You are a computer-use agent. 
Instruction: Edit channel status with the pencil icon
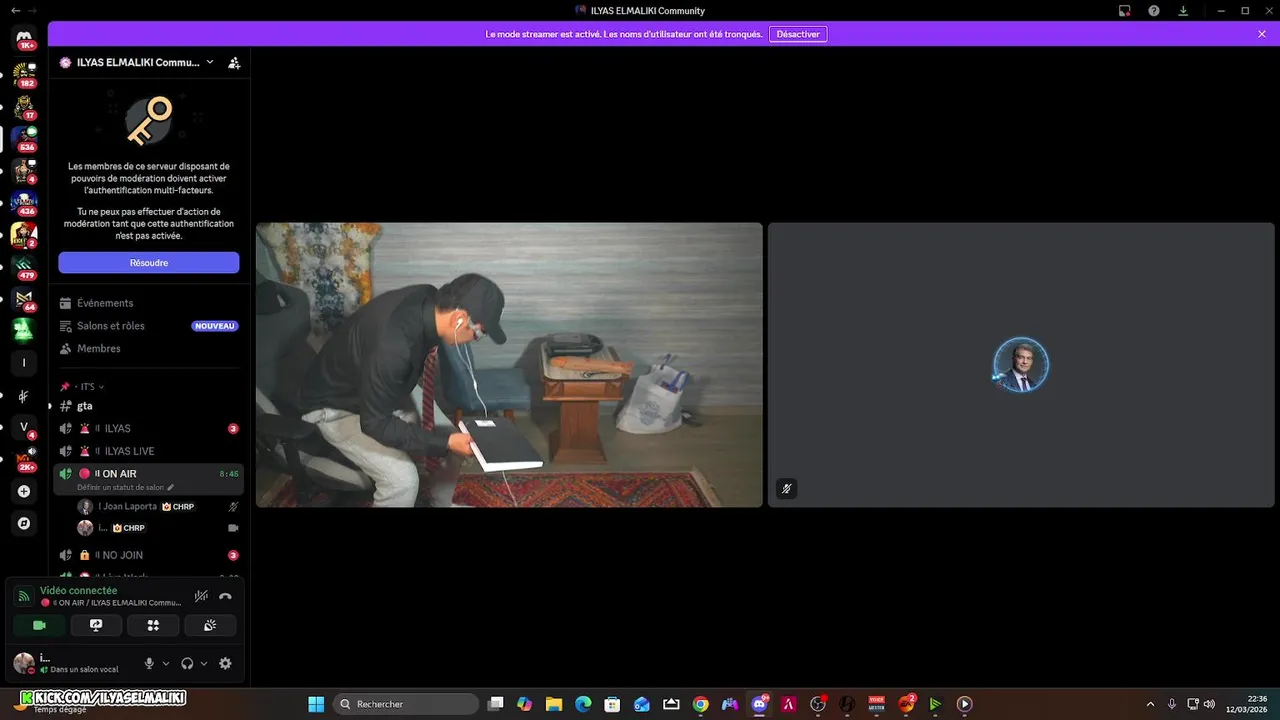click(170, 487)
